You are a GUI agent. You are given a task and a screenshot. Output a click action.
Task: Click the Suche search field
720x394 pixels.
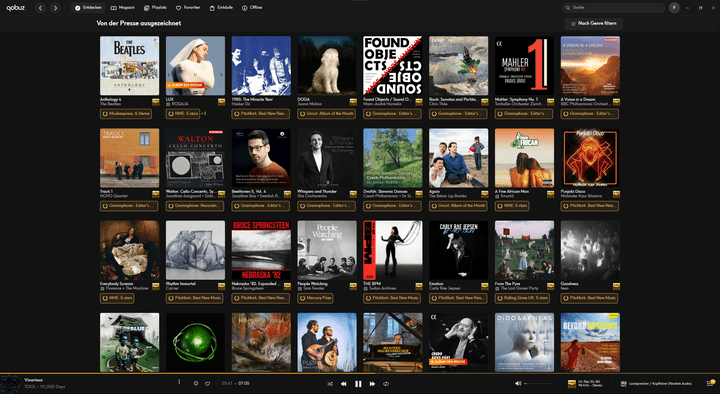click(613, 8)
